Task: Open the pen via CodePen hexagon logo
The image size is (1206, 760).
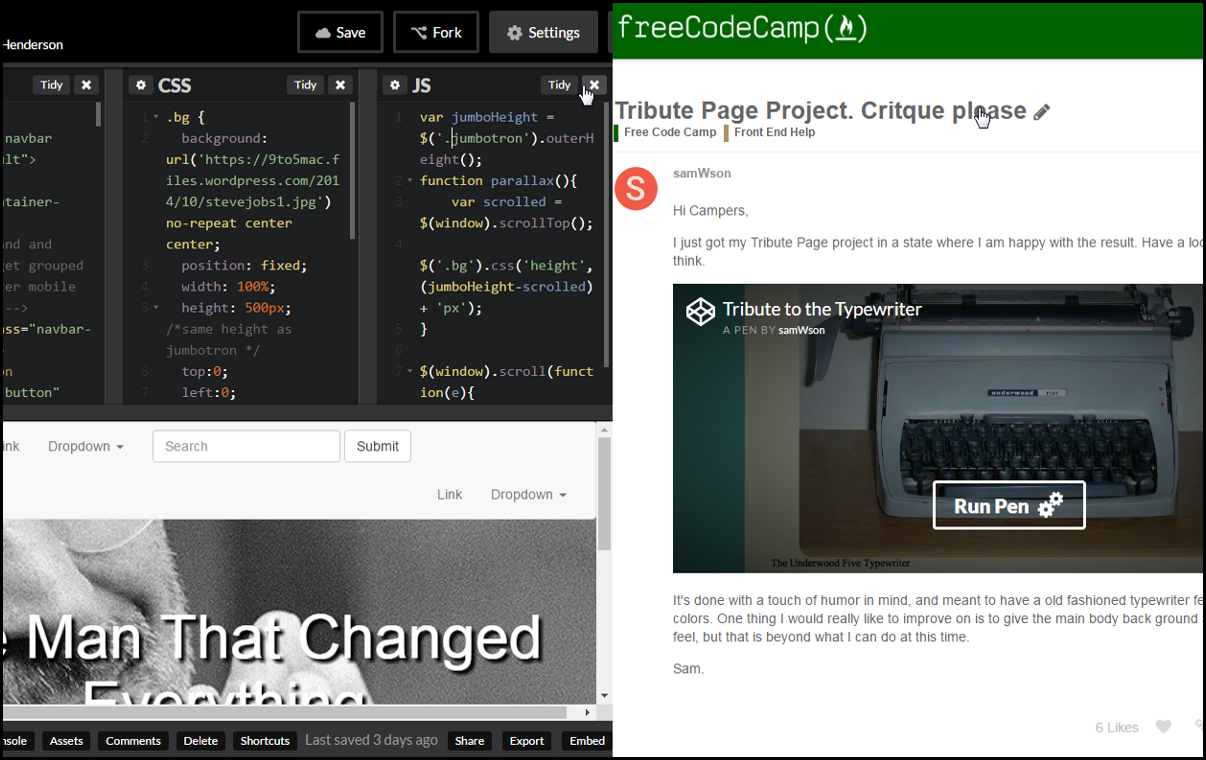Action: pyautogui.click(x=699, y=311)
